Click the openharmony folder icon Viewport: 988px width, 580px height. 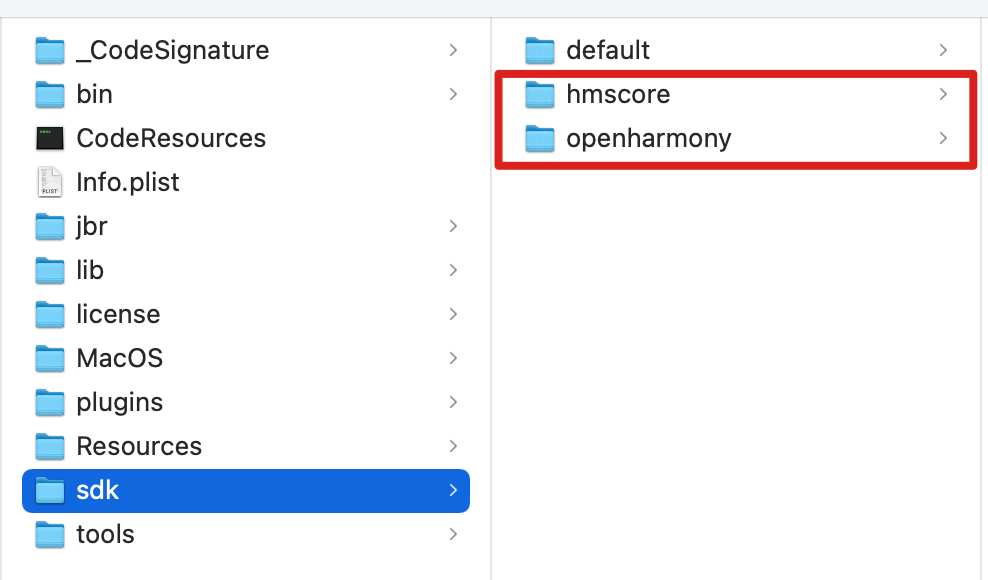point(540,138)
